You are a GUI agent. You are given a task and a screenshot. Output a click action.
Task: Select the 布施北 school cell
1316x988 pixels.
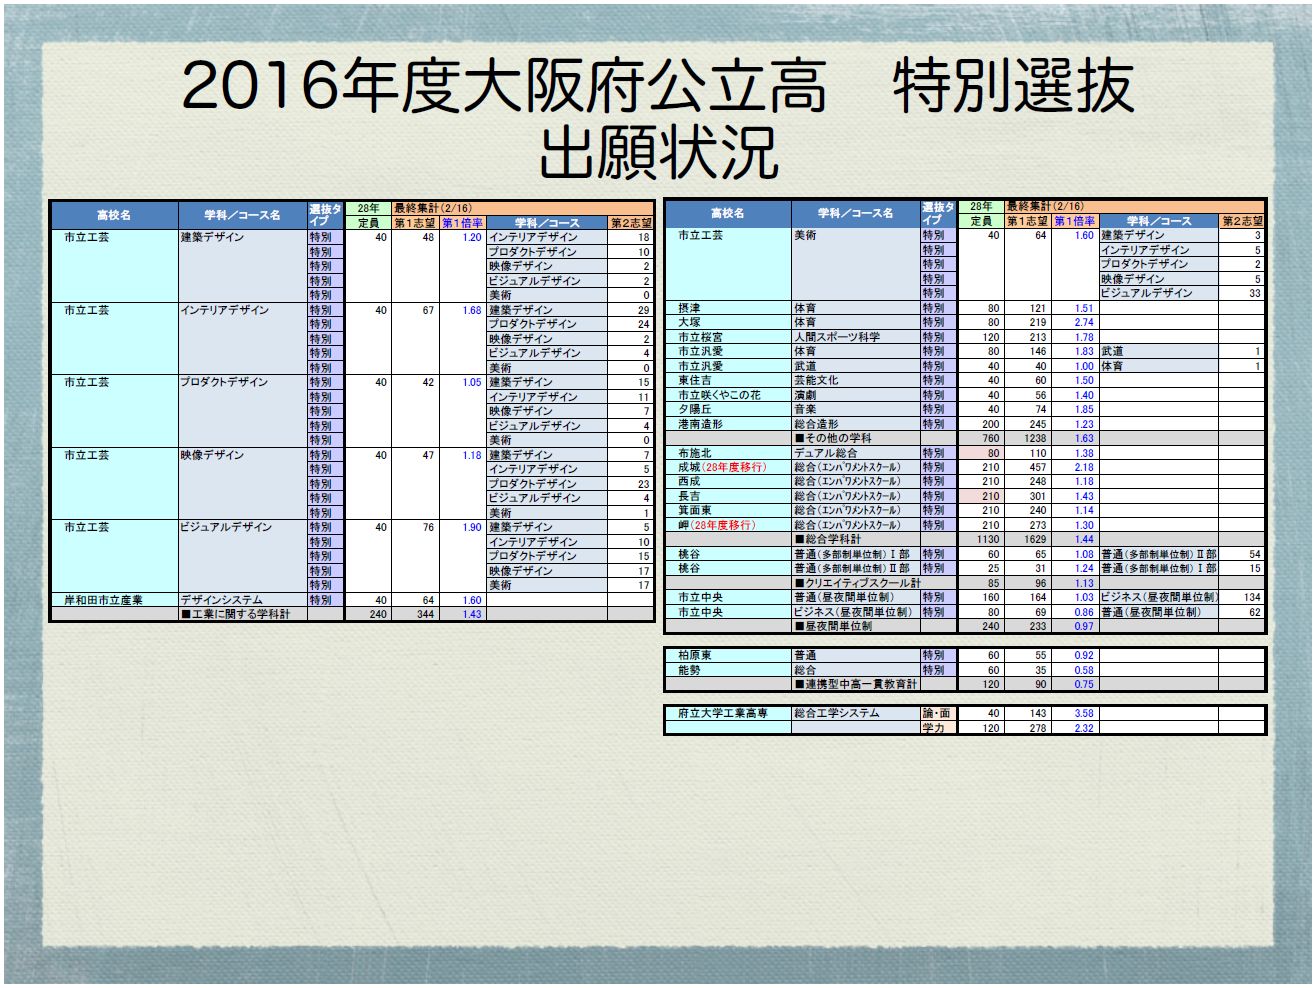(x=728, y=453)
